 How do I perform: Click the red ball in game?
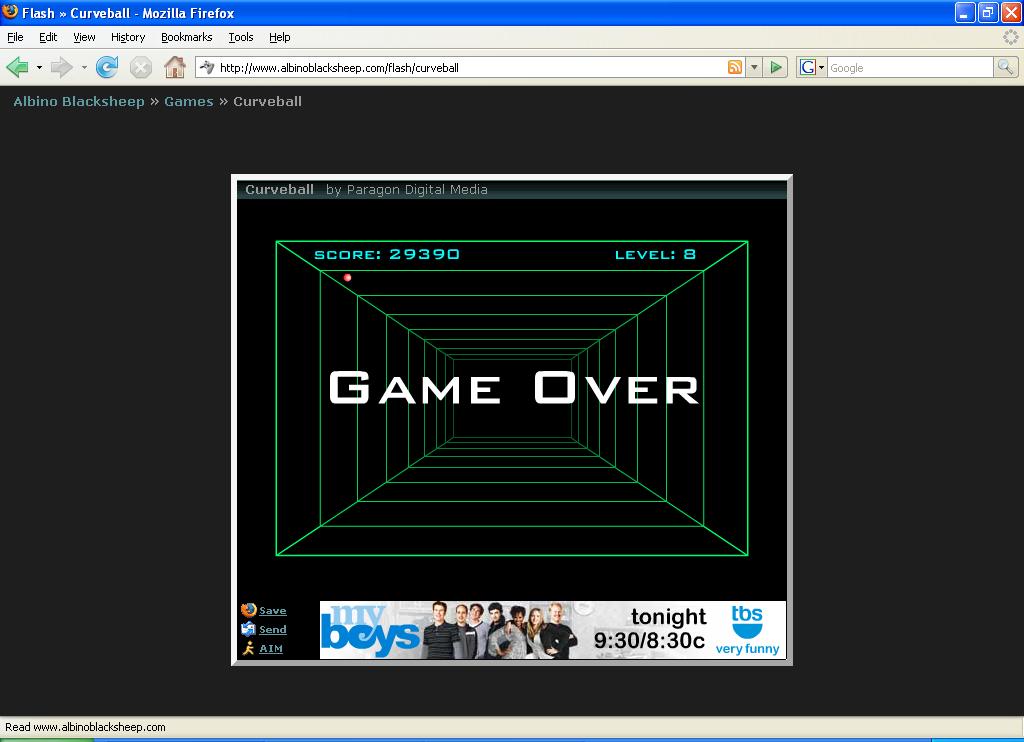(x=347, y=278)
